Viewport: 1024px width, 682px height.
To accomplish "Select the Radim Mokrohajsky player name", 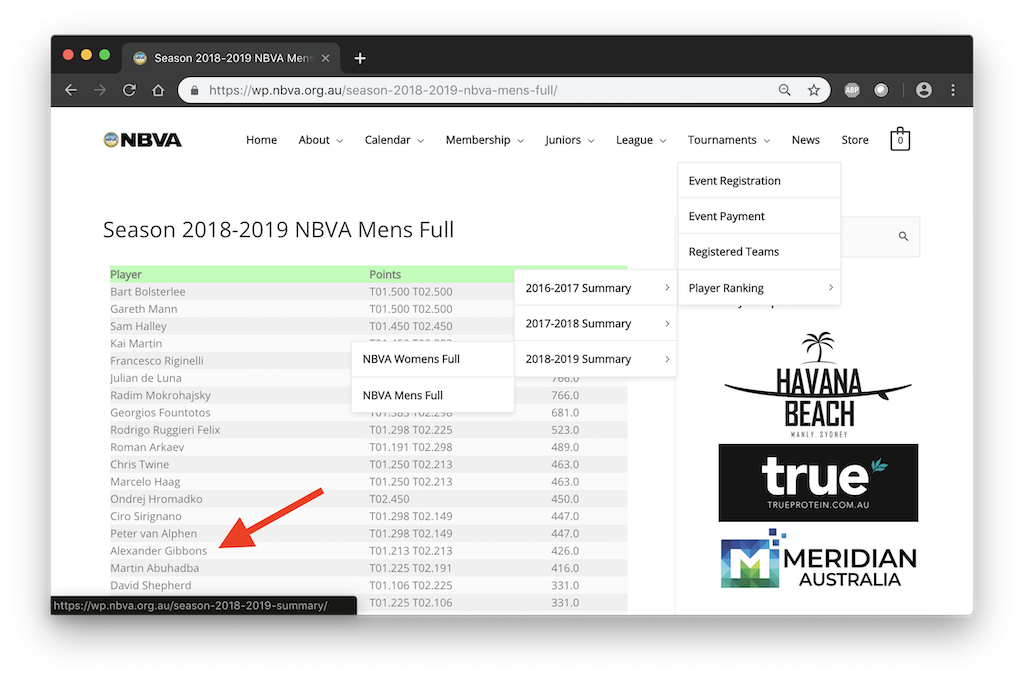I will click(161, 395).
